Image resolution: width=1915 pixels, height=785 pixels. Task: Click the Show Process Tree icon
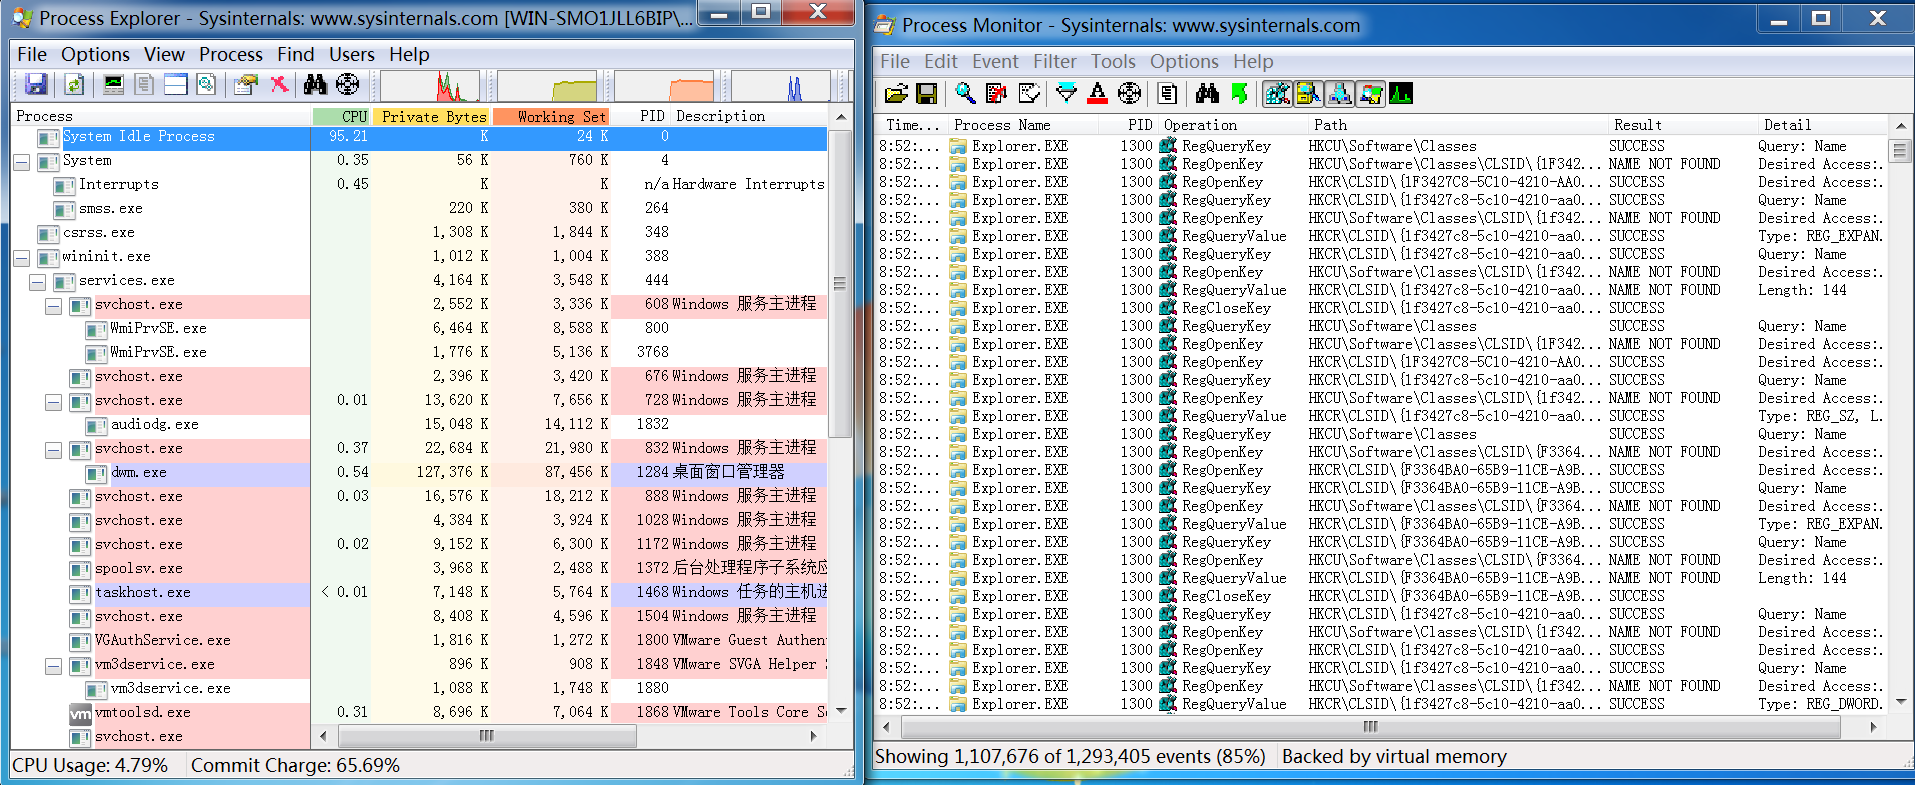(145, 85)
